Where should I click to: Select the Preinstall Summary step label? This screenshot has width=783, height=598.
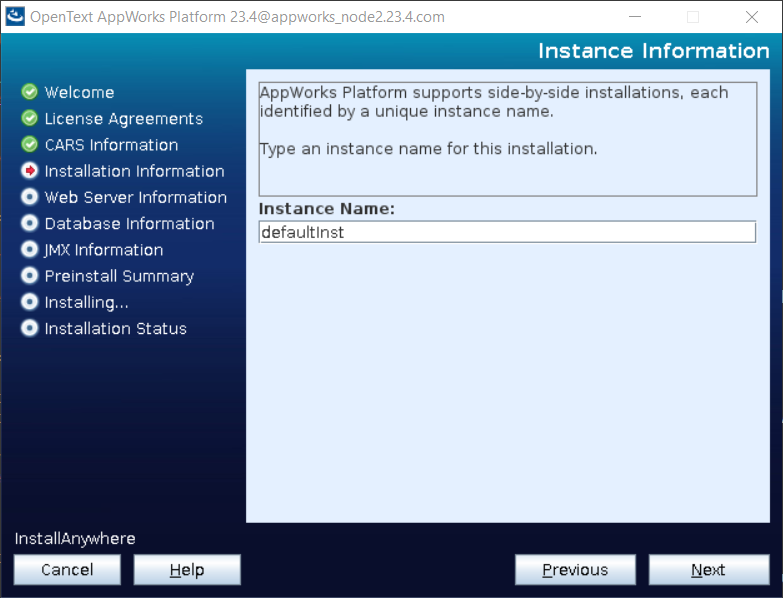tap(119, 276)
